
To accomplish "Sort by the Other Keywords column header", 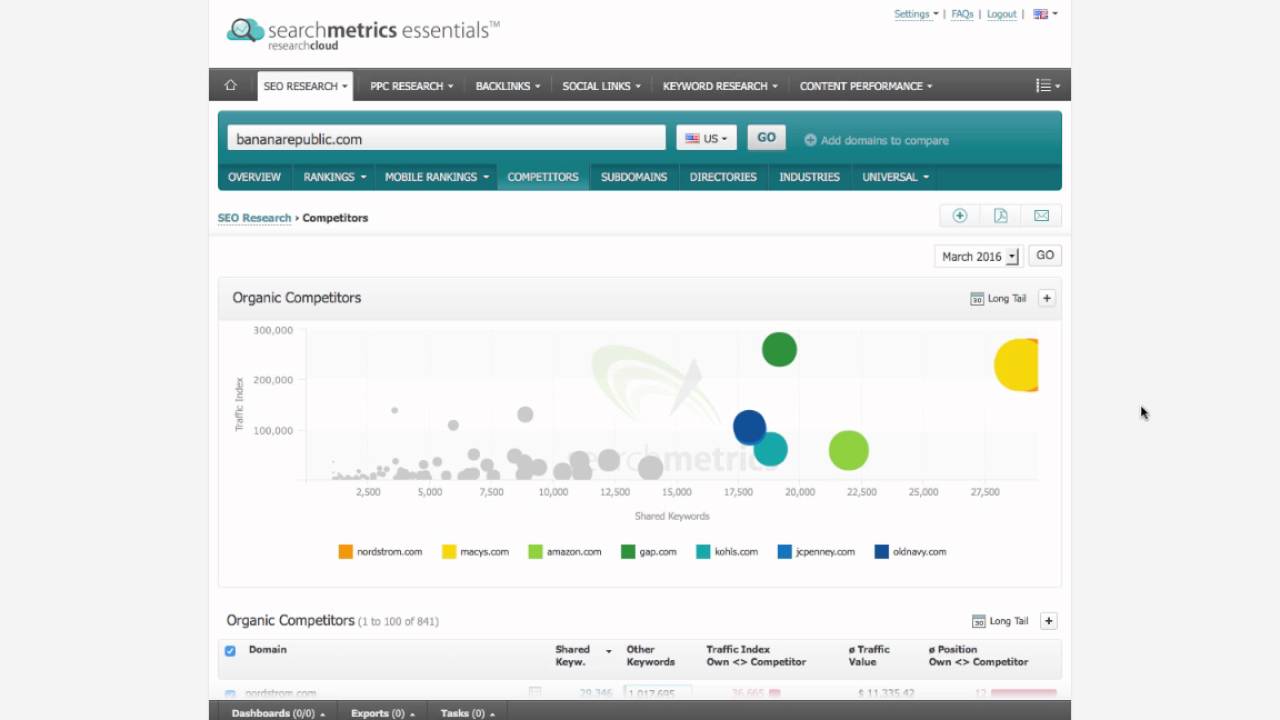I will [651, 656].
